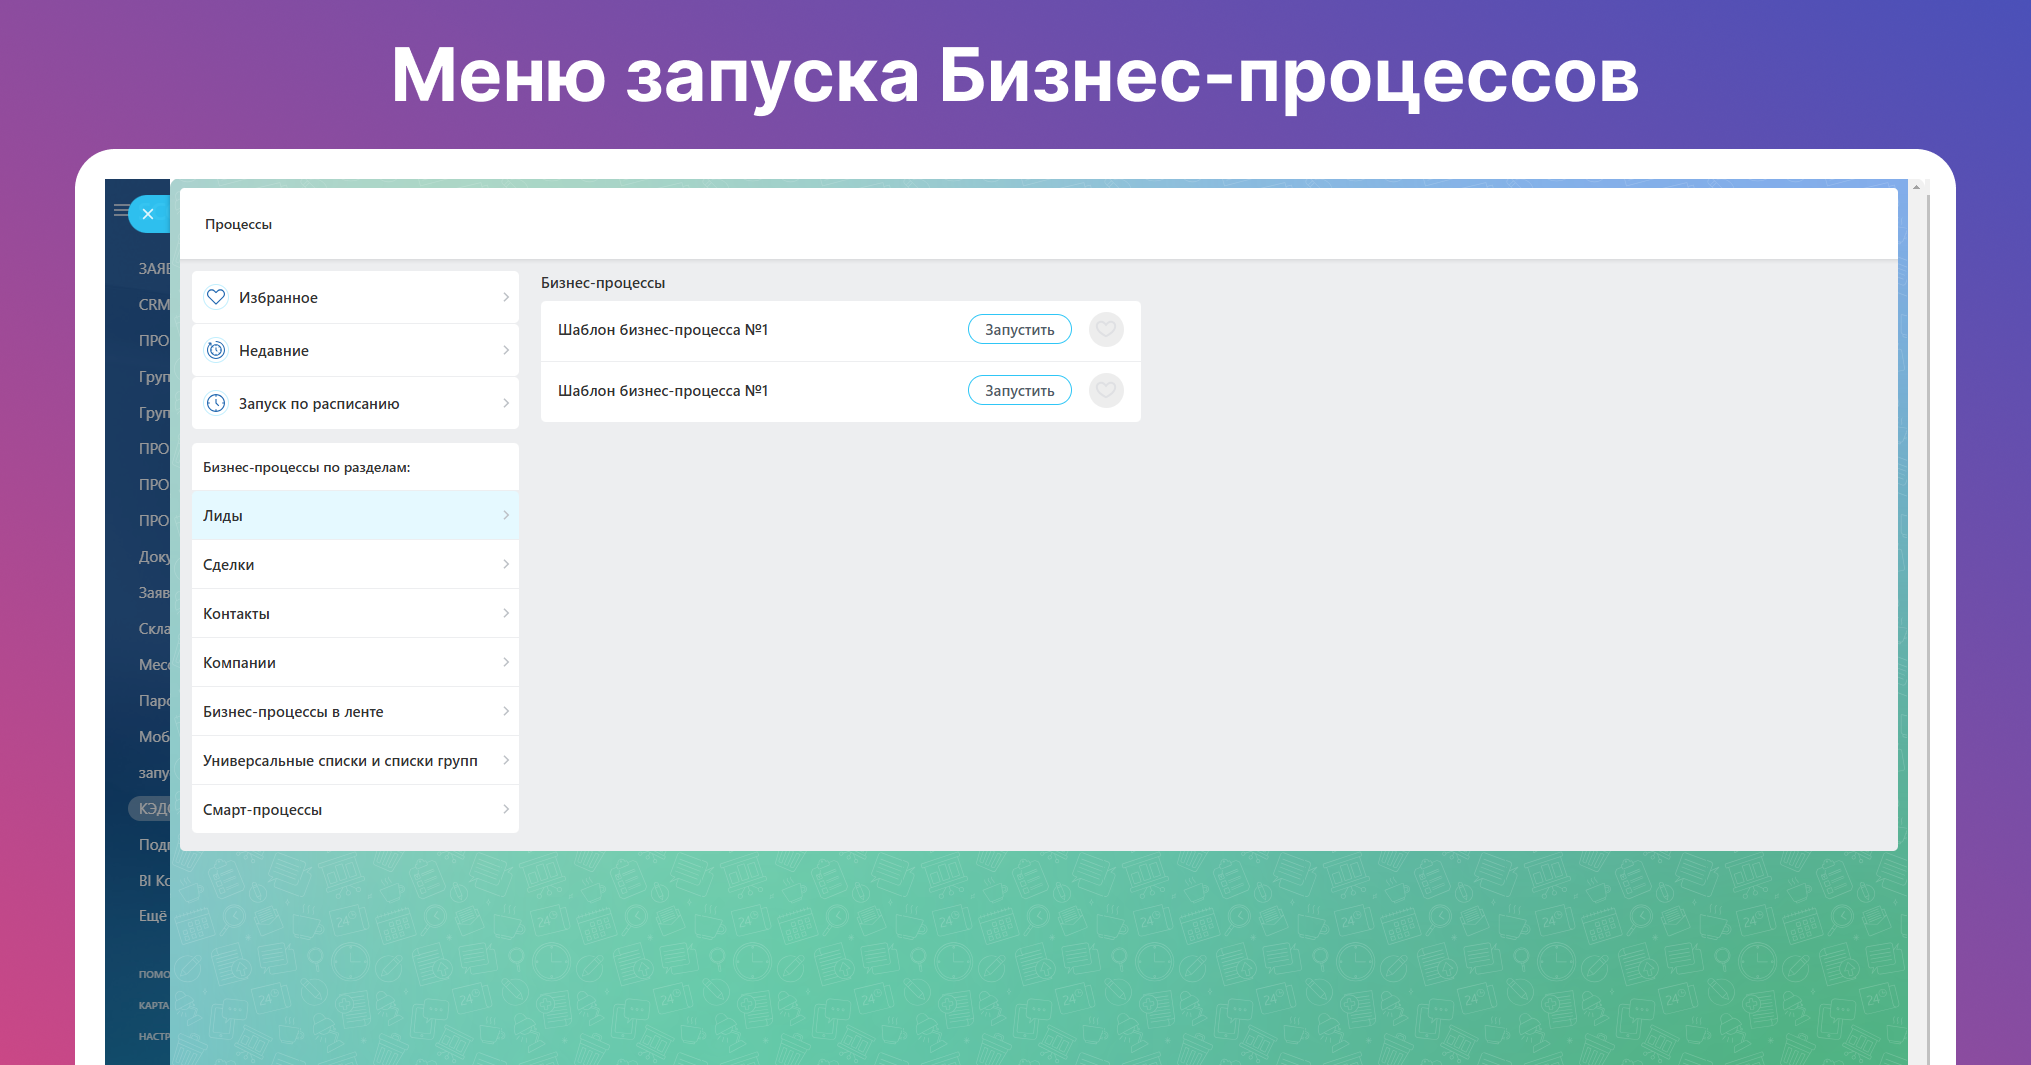The image size is (2031, 1065).
Task: Favorite the first Шаблон бизнес-процесса №1
Action: (1106, 329)
